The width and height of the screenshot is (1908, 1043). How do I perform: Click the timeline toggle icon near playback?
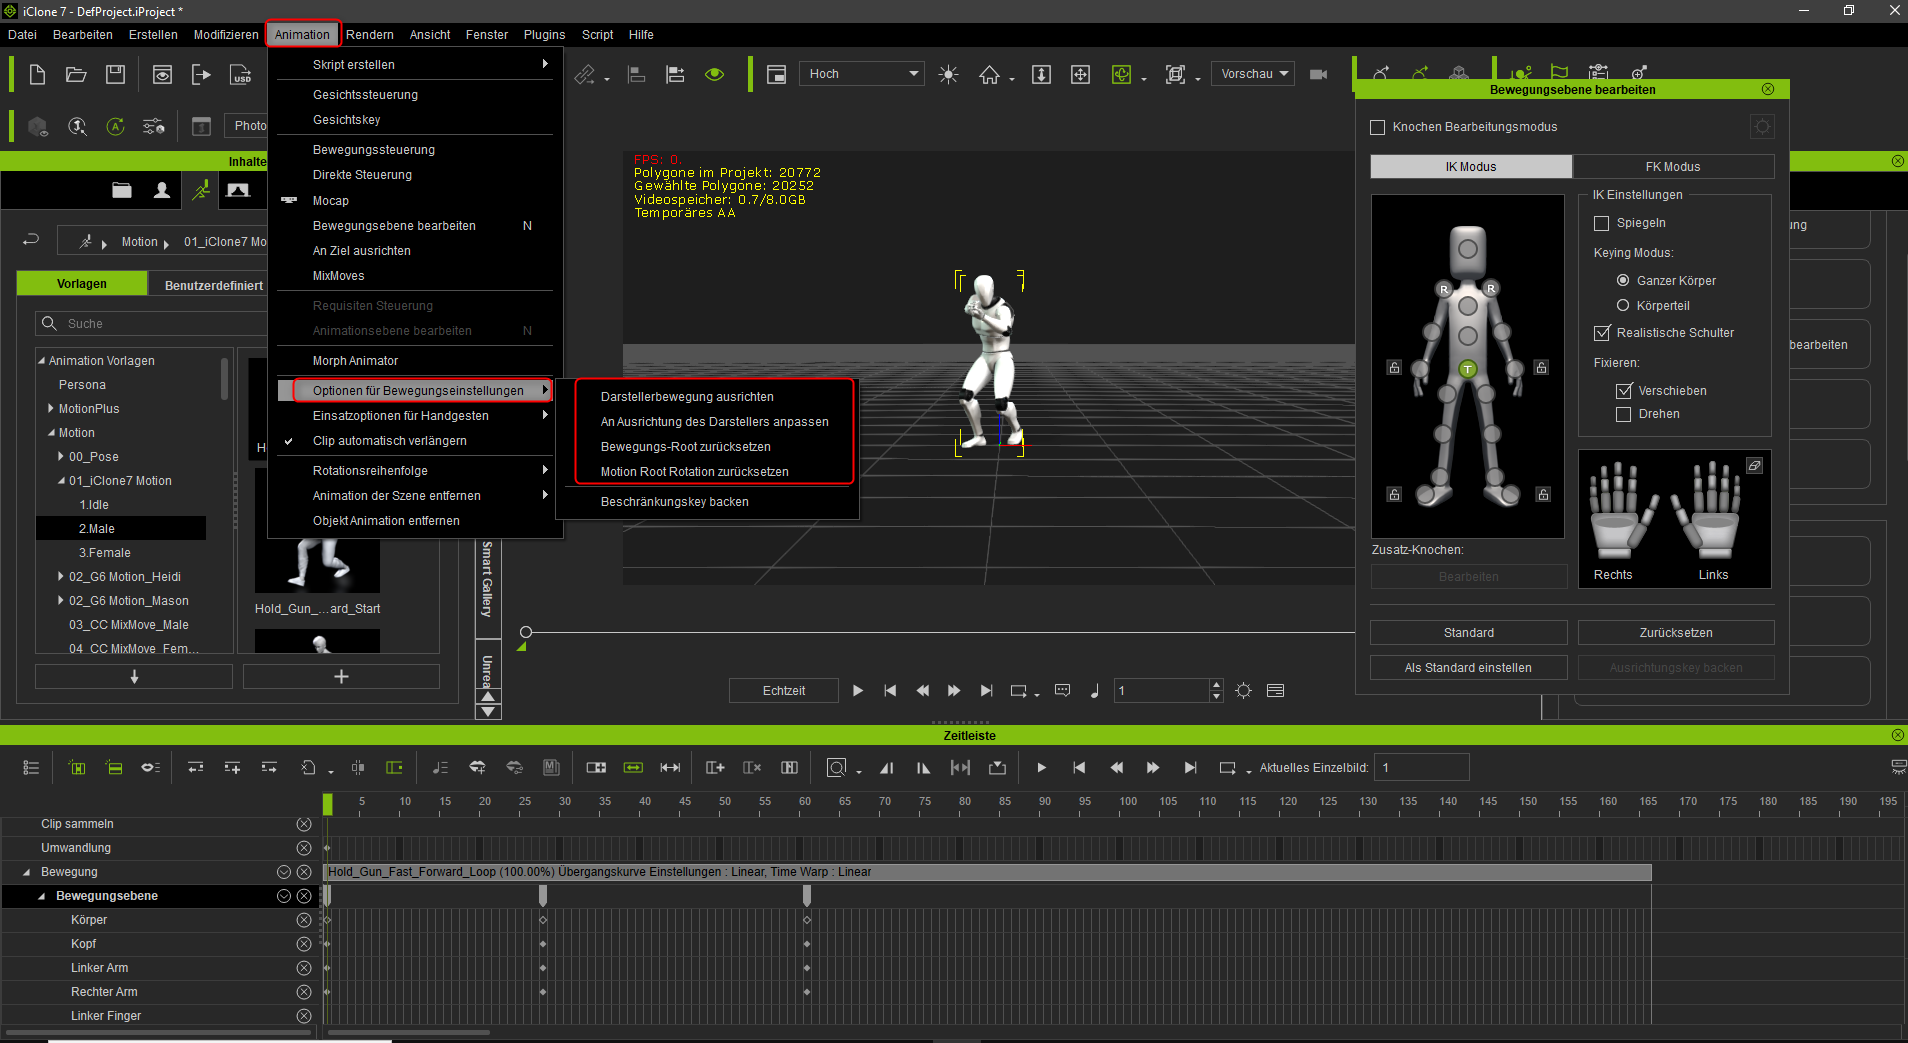tap(1275, 691)
